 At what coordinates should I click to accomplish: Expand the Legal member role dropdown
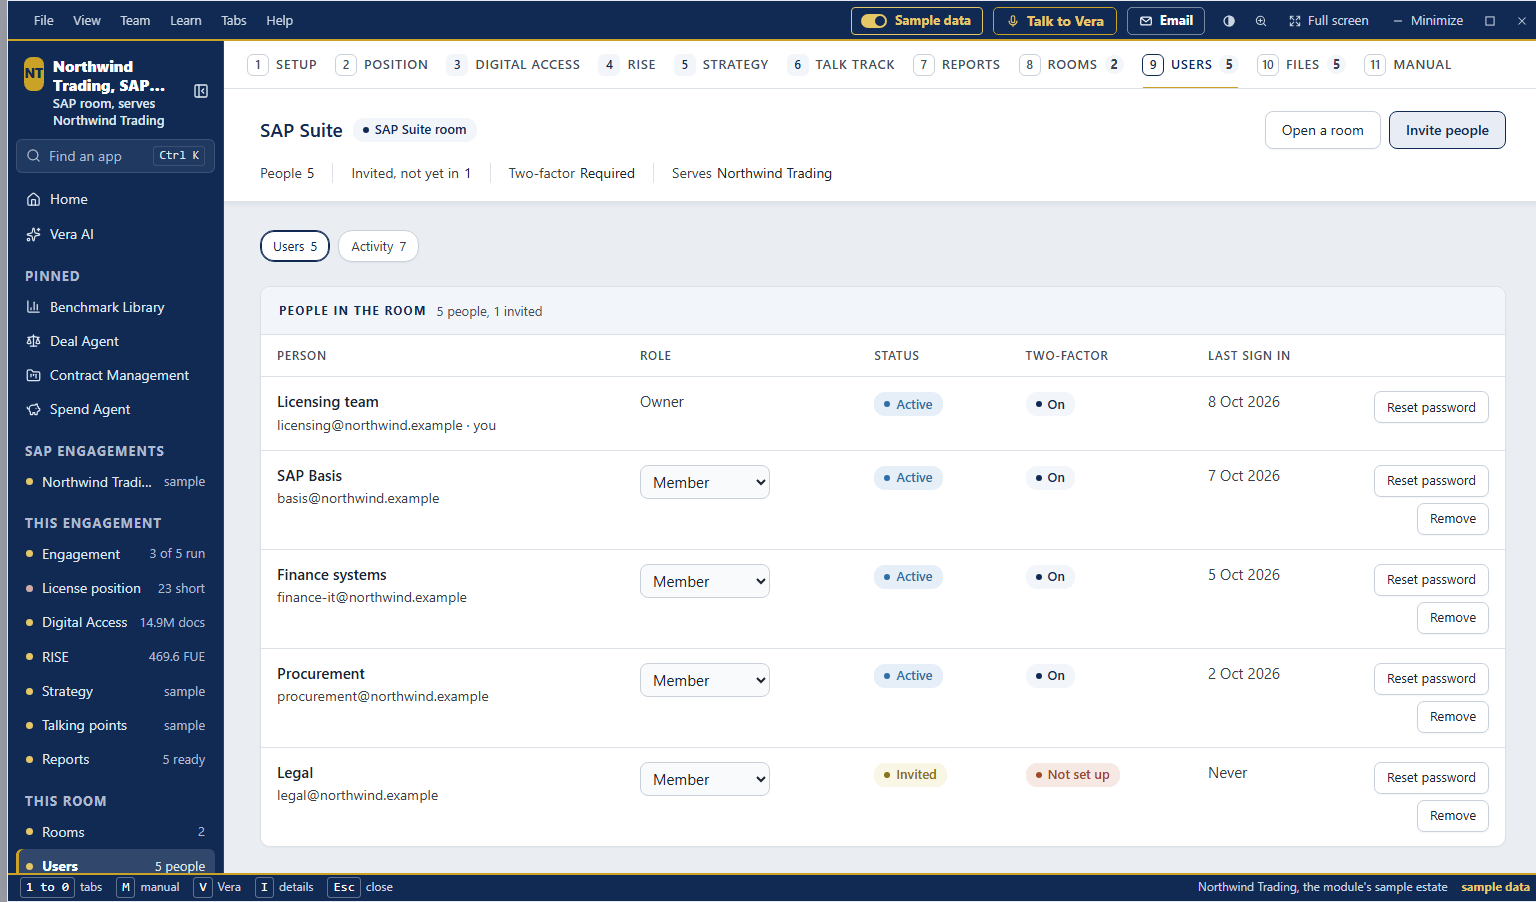click(705, 779)
